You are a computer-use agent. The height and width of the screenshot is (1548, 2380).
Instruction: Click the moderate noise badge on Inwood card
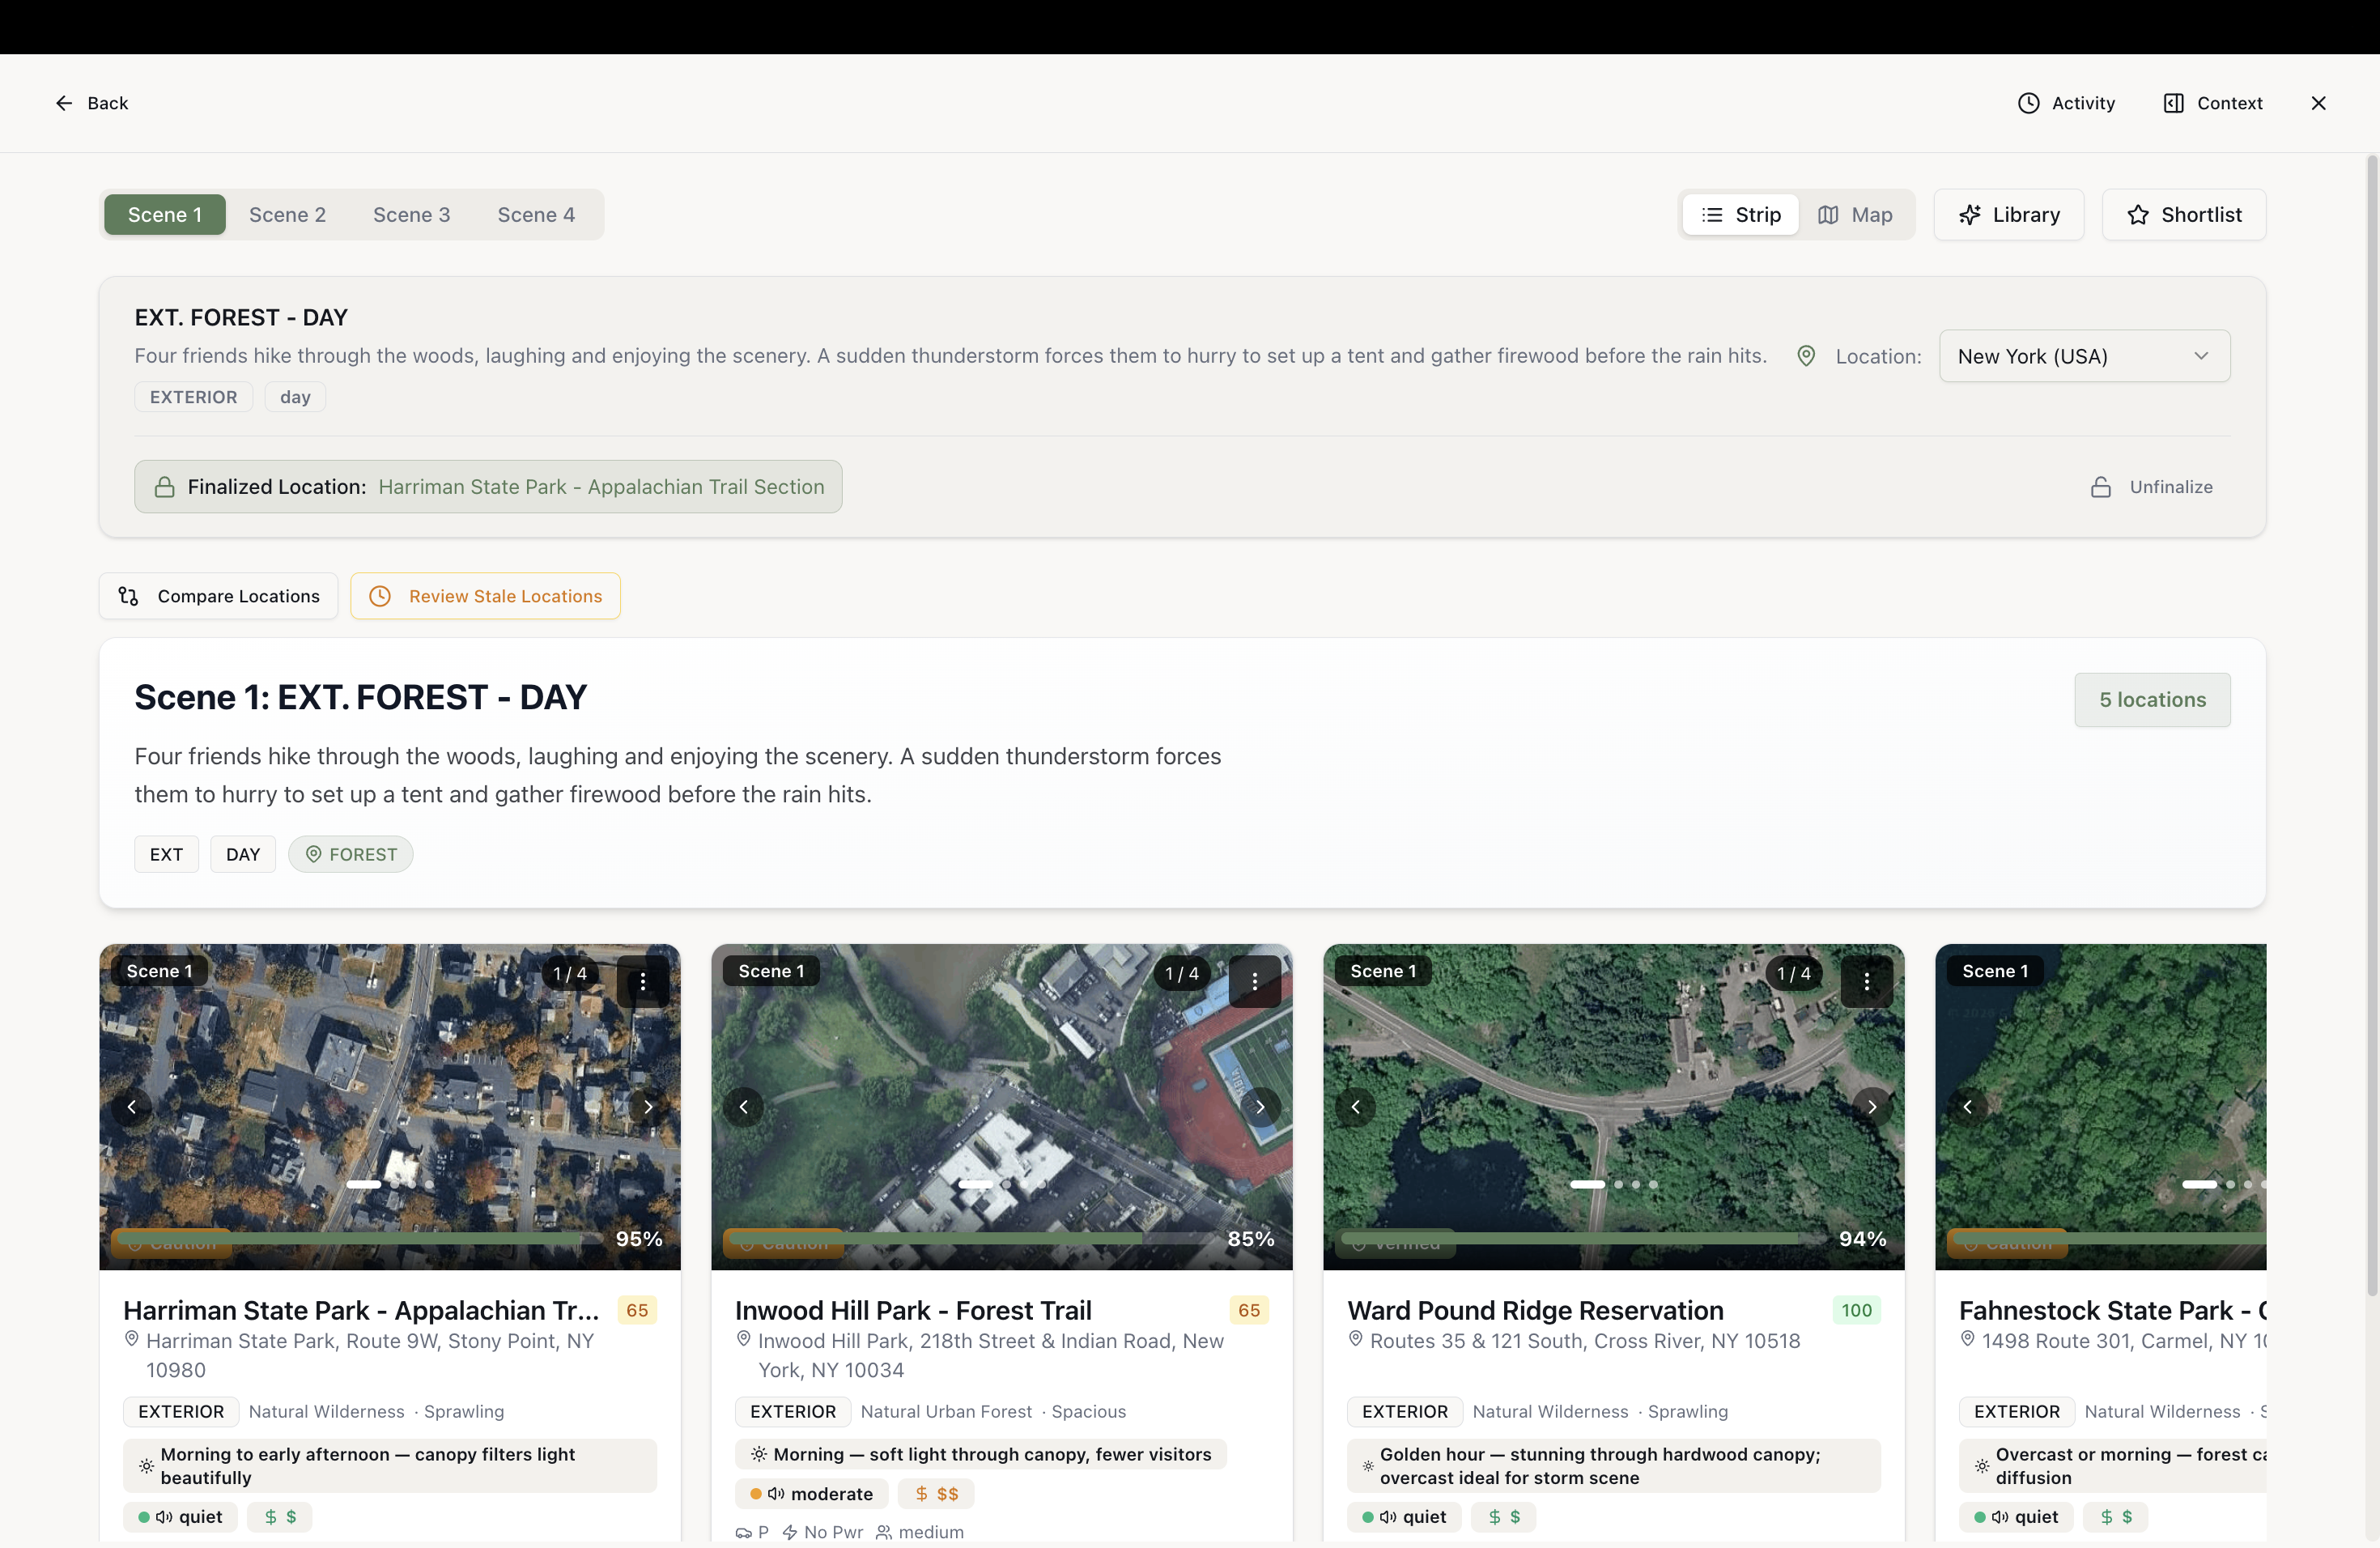(x=812, y=1494)
